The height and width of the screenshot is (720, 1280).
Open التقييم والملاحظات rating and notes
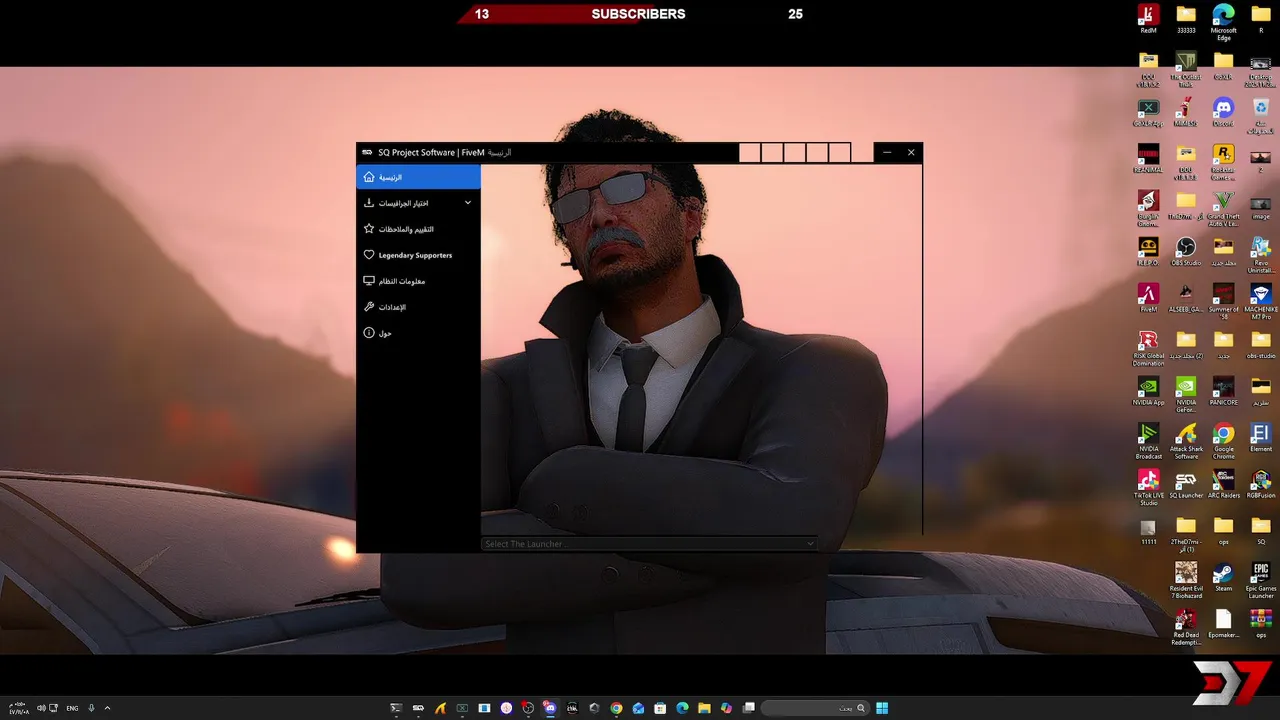[x=418, y=229]
